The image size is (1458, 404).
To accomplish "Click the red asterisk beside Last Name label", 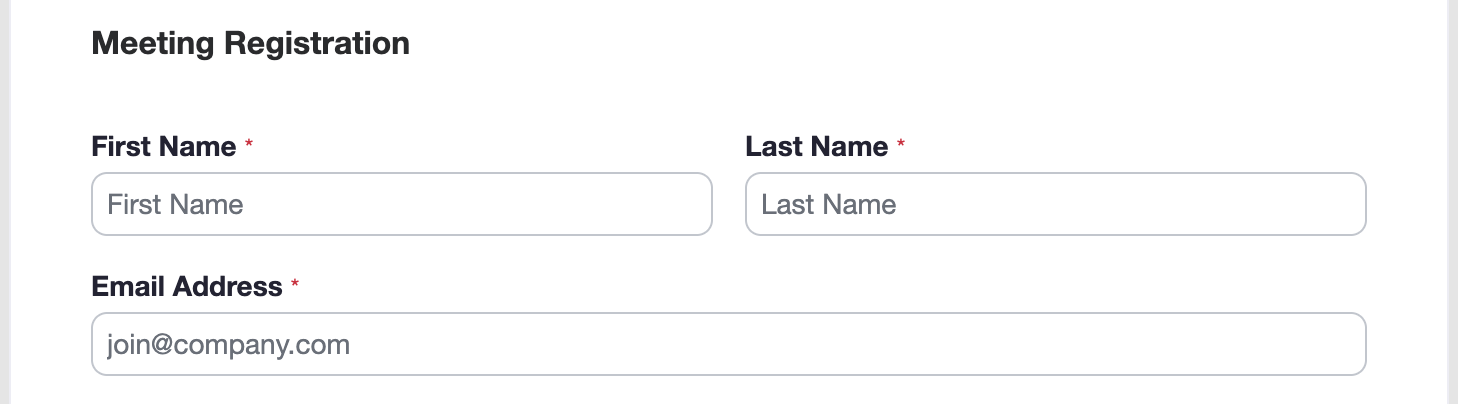I will (x=901, y=146).
